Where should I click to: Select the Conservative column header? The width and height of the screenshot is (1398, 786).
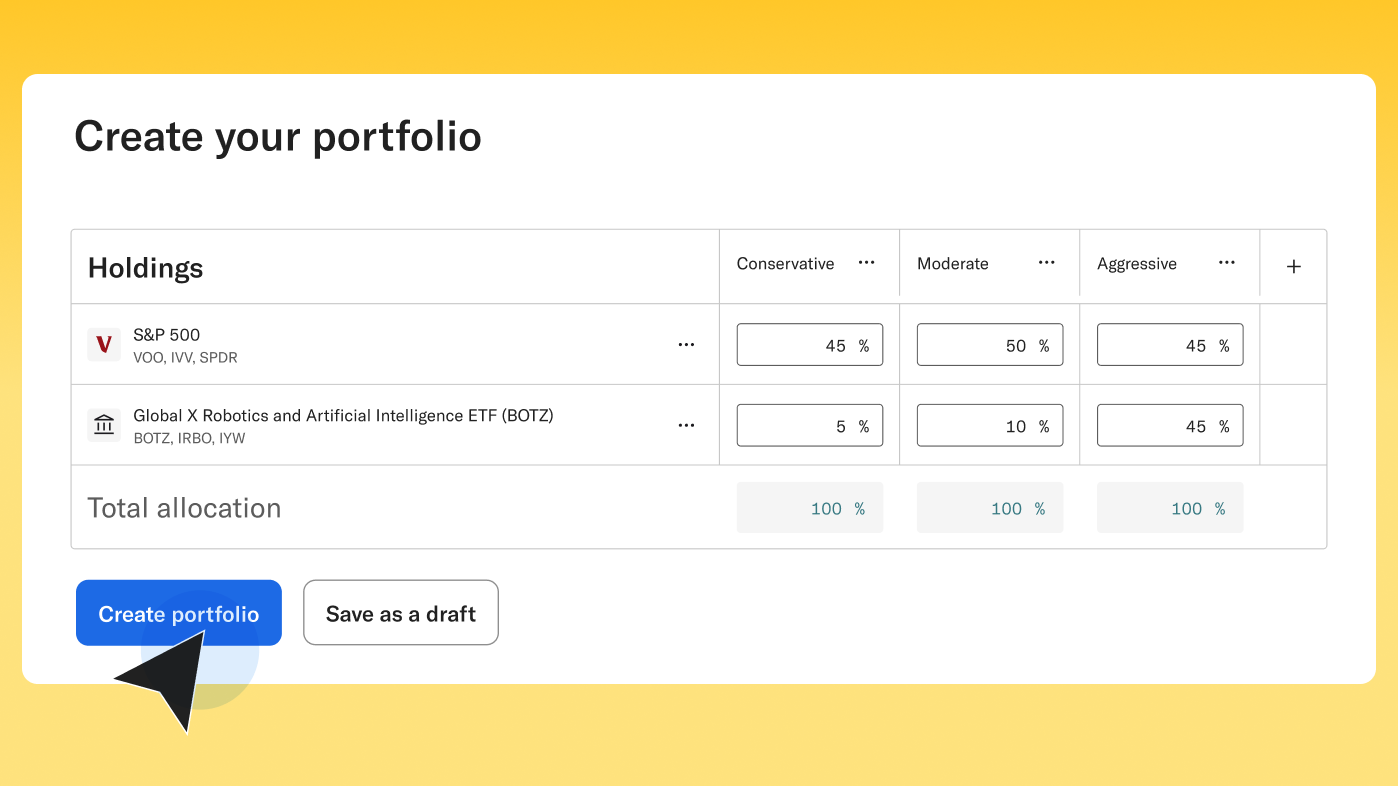[786, 264]
